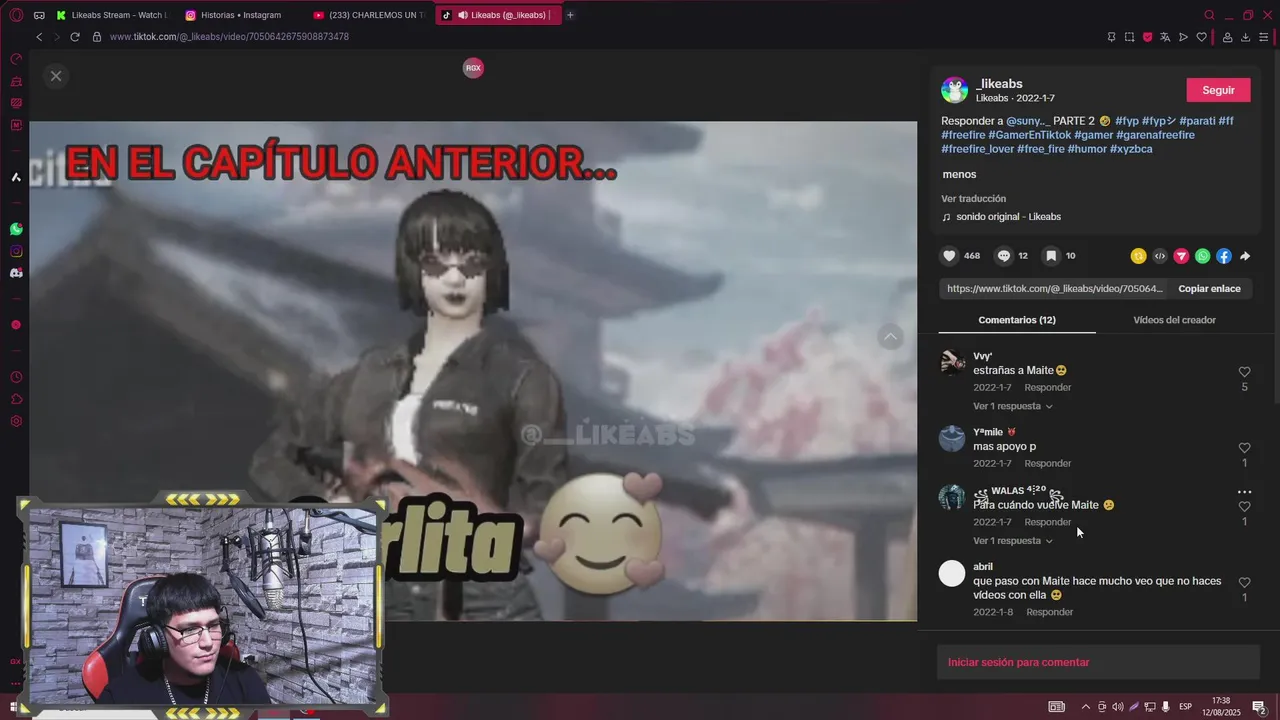
Task: Open a new browser tab with plus
Action: (570, 15)
